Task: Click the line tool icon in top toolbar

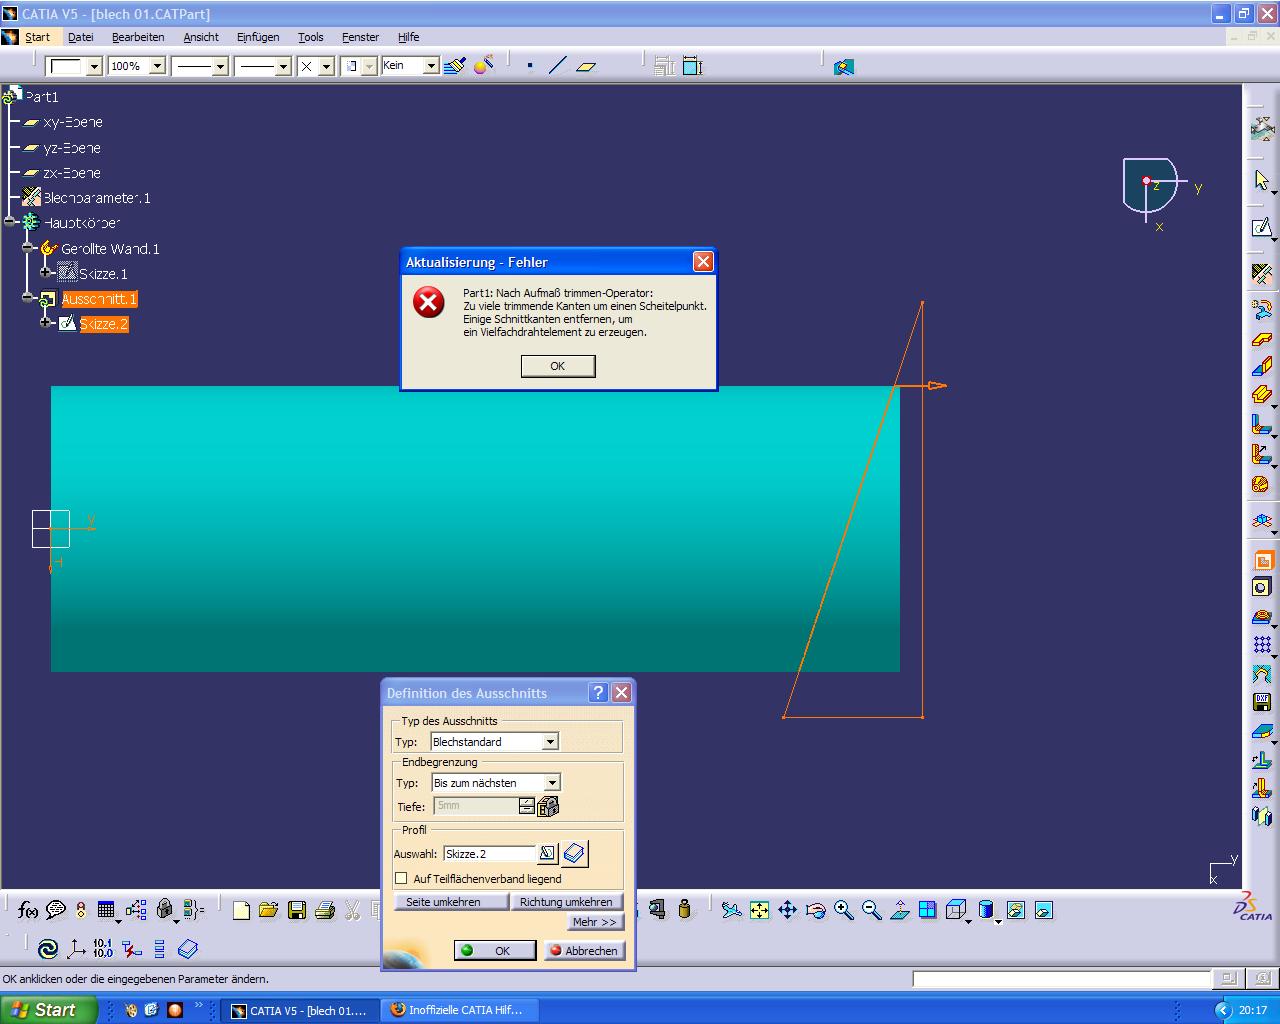Action: click(x=558, y=66)
